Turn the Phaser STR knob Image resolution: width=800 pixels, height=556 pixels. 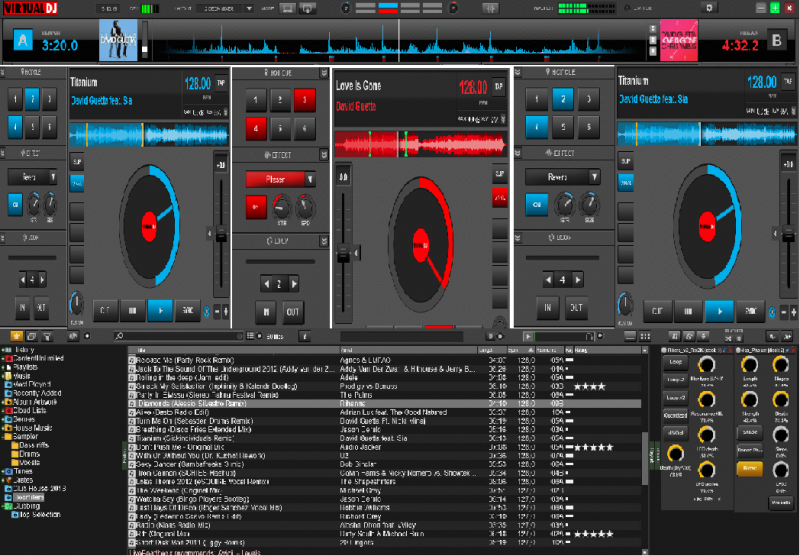(281, 206)
